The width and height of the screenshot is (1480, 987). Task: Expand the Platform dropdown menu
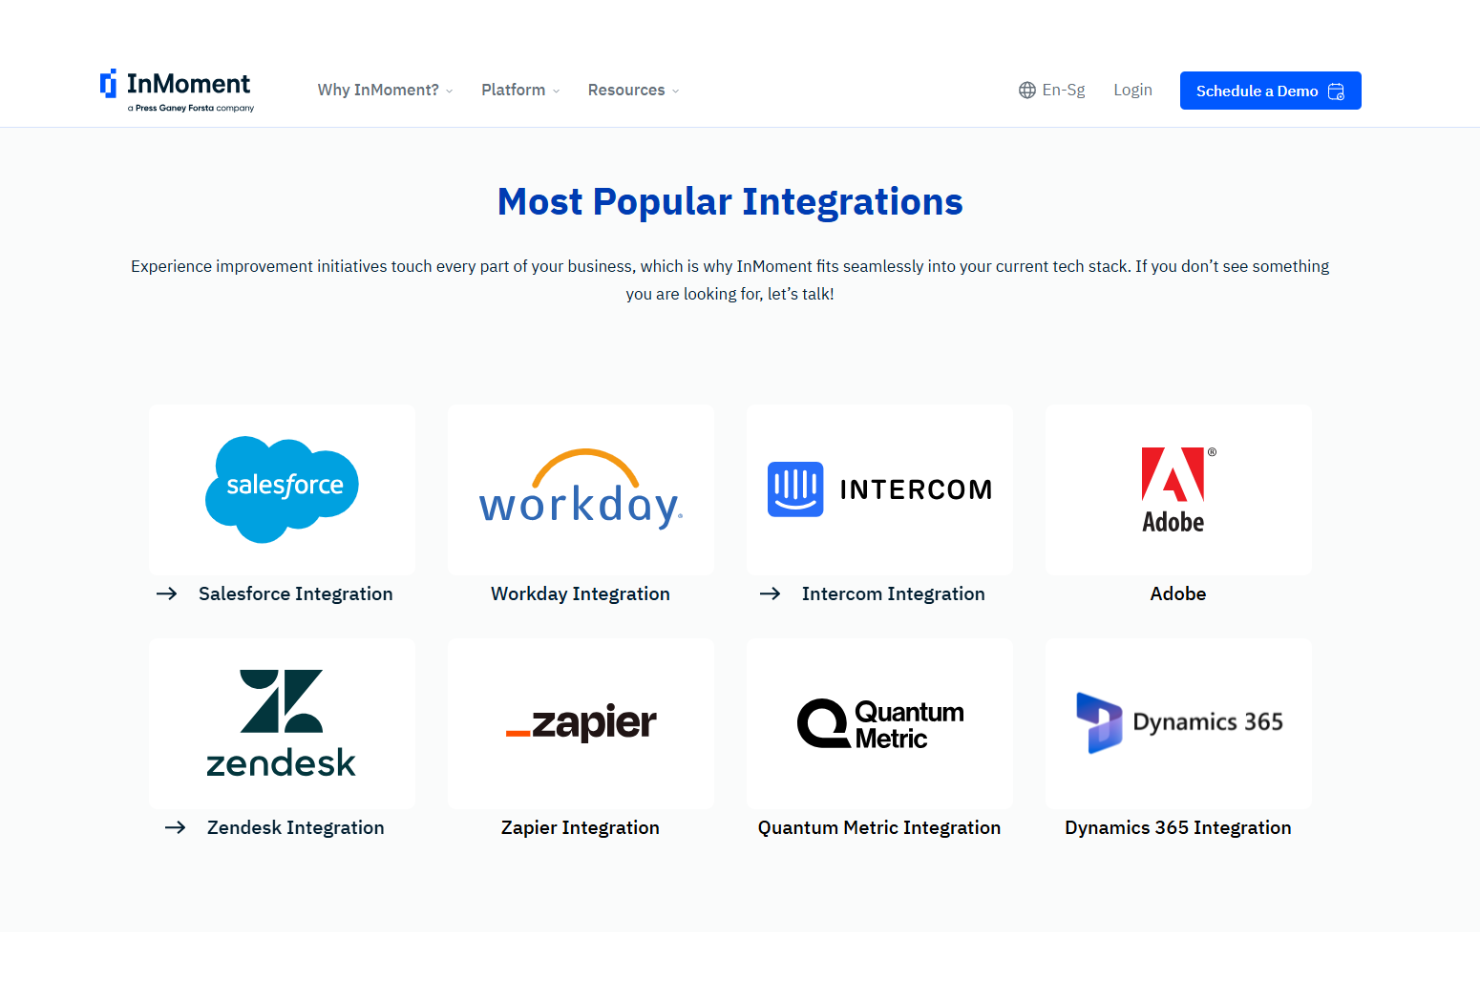pyautogui.click(x=520, y=90)
